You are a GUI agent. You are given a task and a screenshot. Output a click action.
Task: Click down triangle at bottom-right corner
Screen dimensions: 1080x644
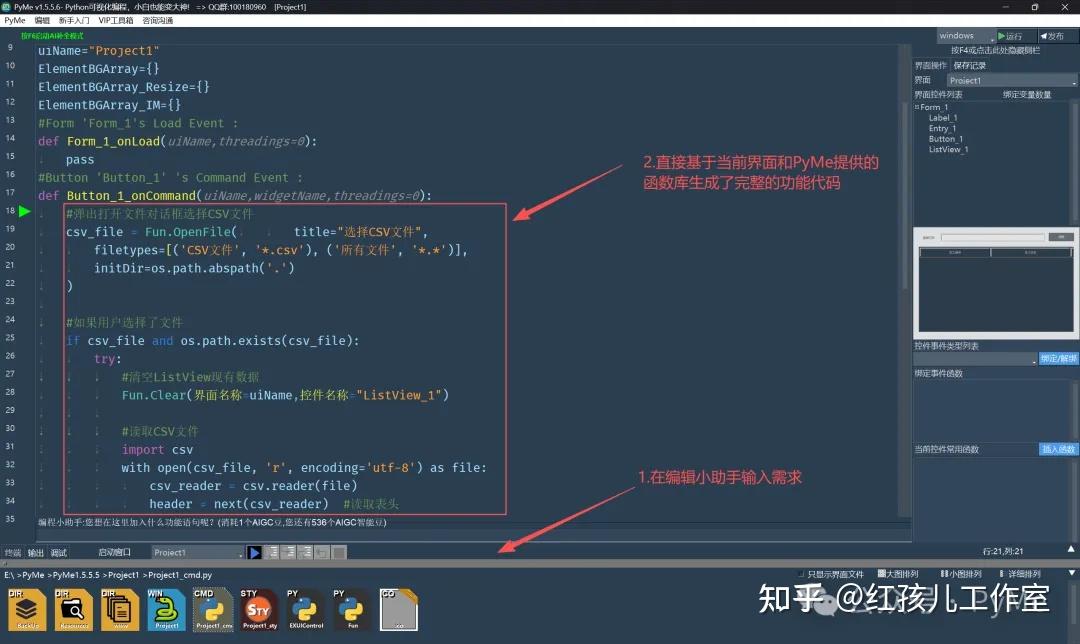(1071, 573)
